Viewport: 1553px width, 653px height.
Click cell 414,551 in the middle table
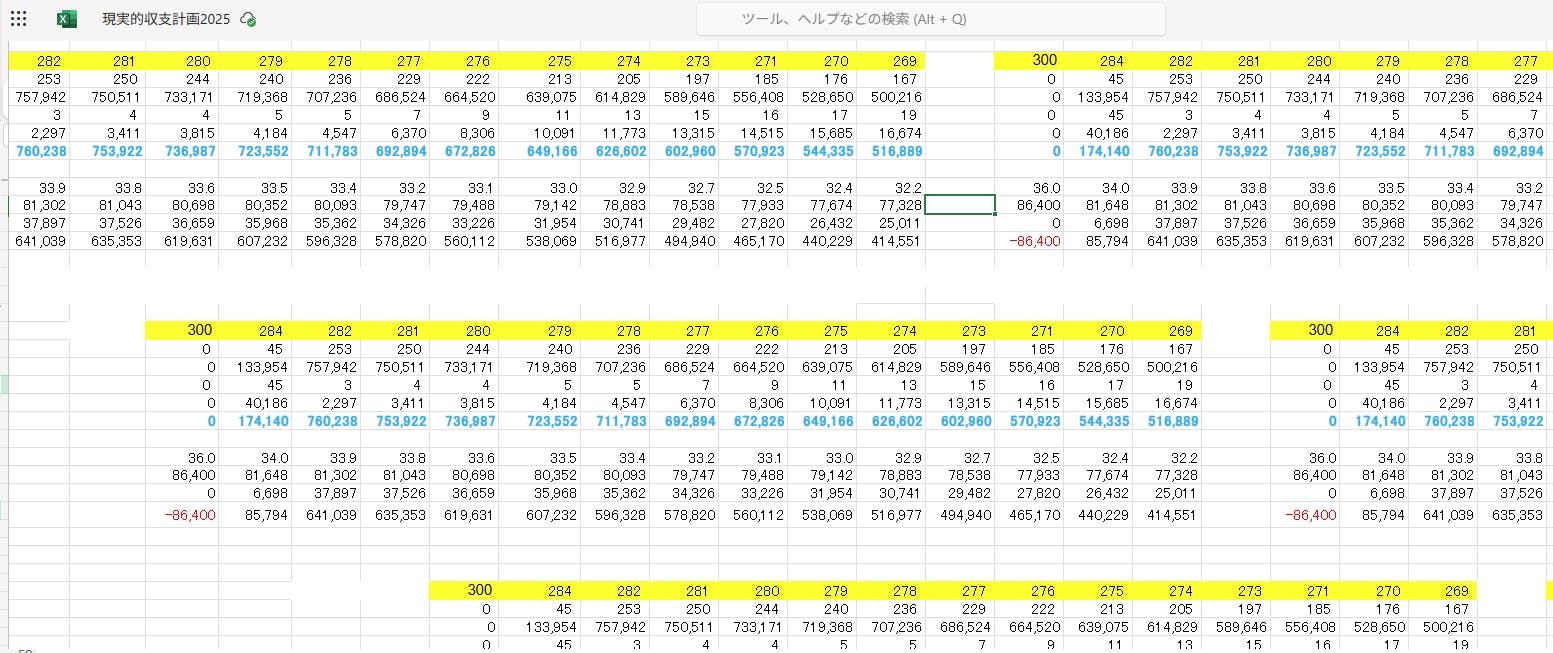pyautogui.click(x=1166, y=515)
